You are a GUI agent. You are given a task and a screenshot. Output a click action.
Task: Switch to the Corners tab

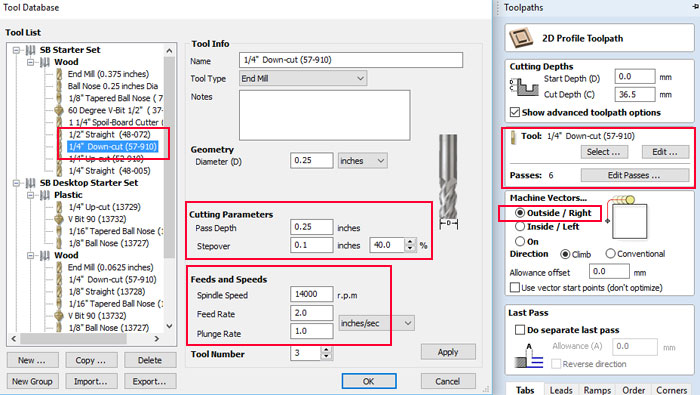click(x=671, y=390)
